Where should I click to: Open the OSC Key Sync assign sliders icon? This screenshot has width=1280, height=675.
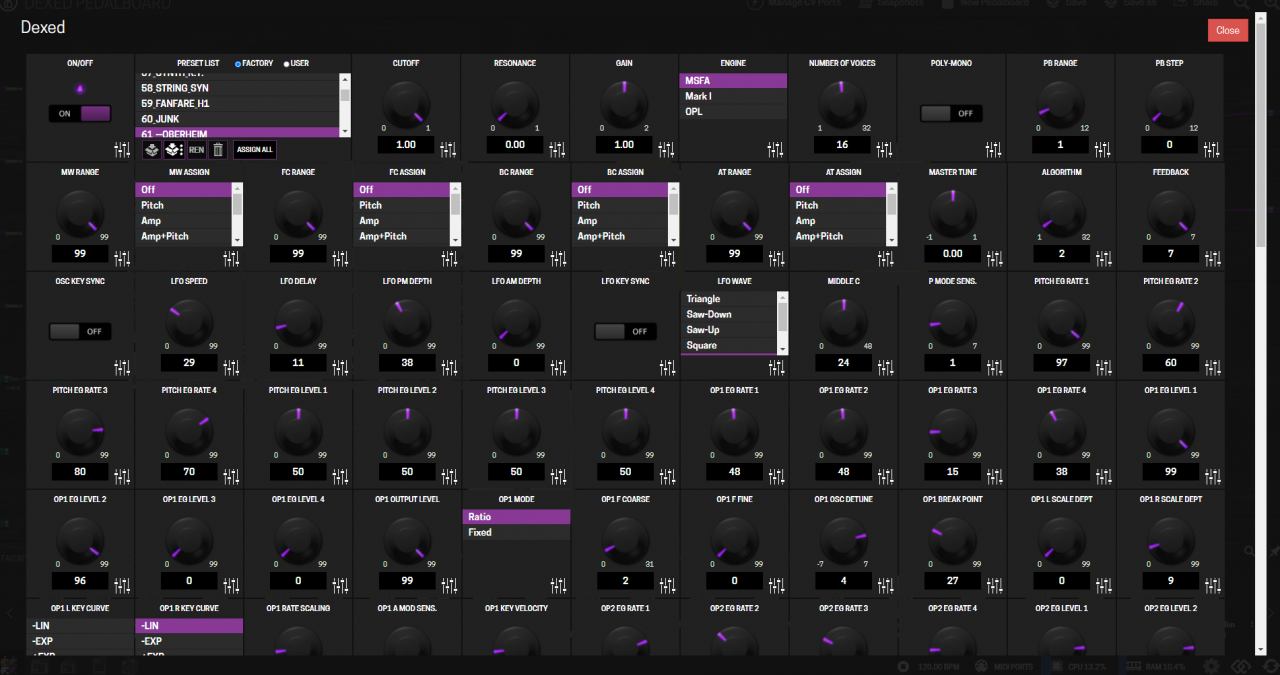[x=122, y=368]
